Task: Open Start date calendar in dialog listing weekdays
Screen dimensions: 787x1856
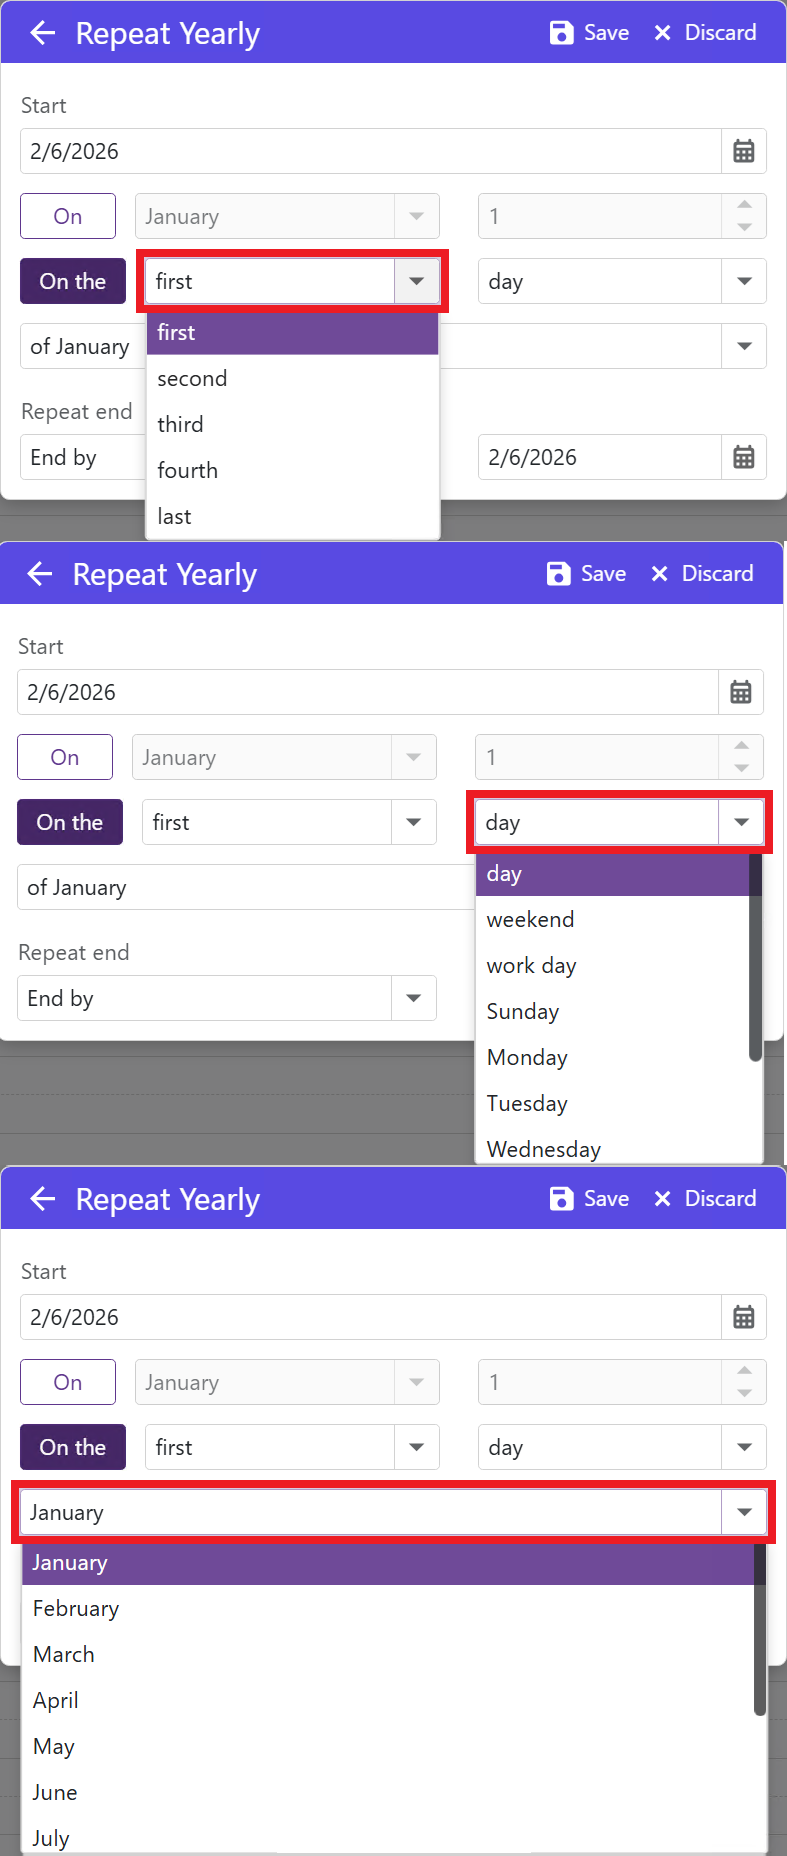Action: click(741, 692)
